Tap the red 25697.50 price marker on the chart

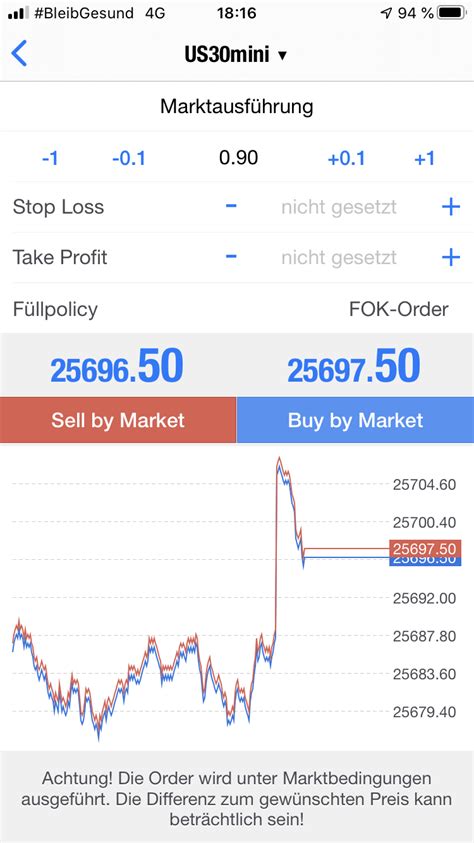coord(425,548)
